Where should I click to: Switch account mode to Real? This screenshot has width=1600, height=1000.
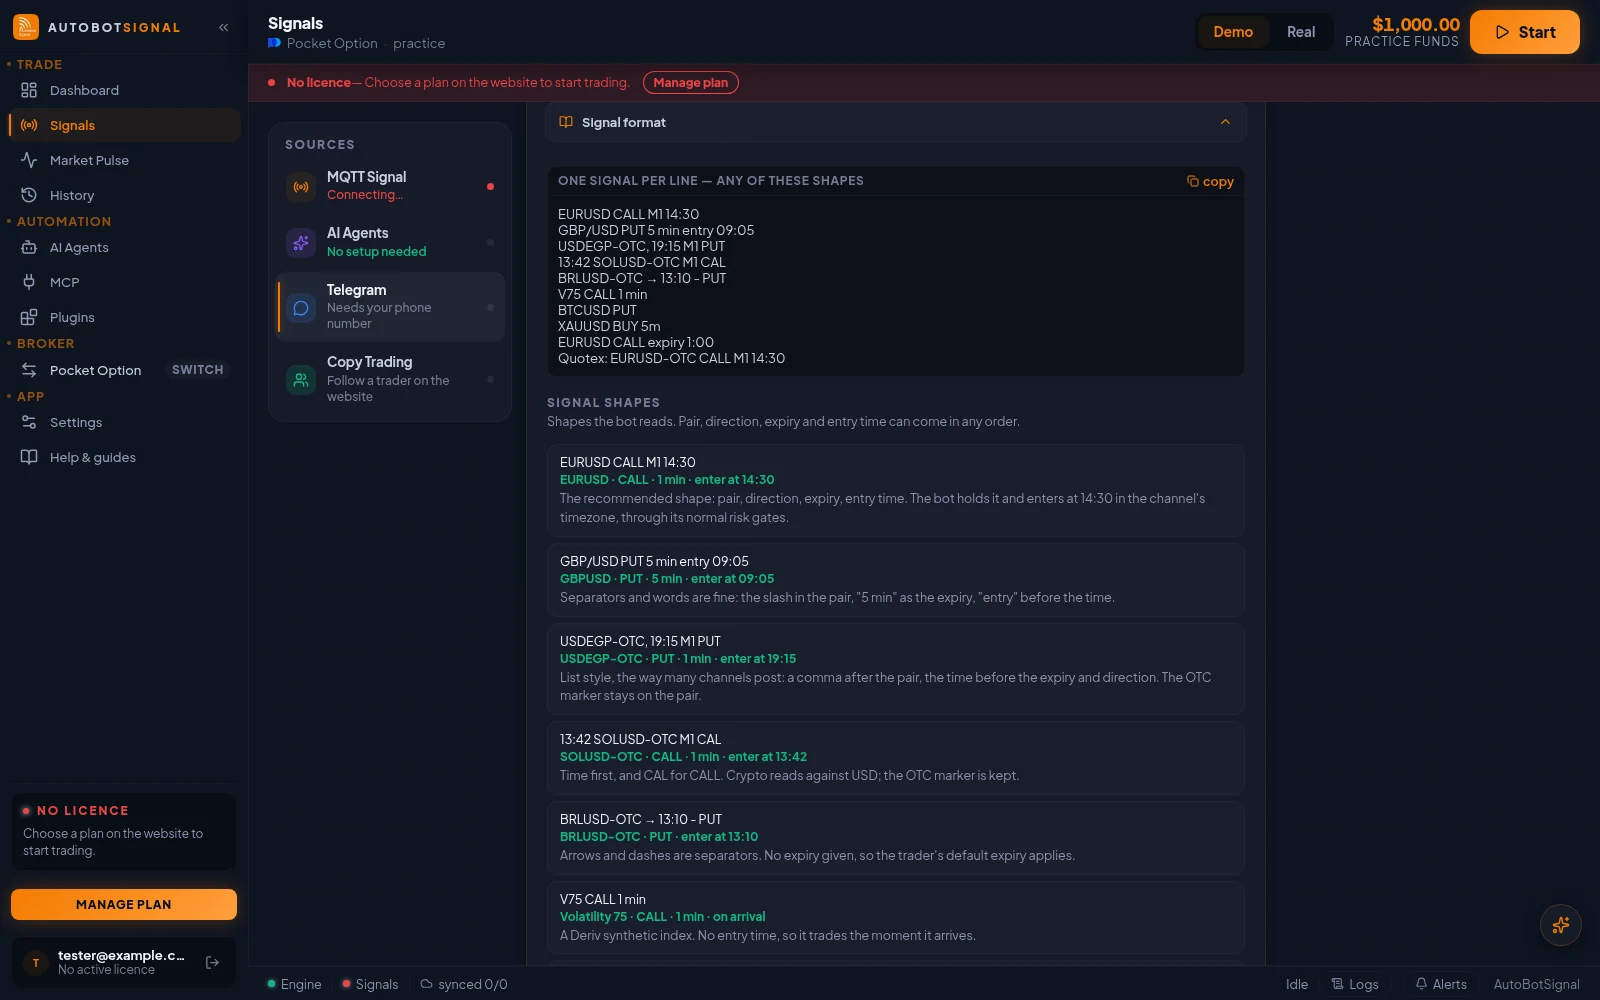[x=1301, y=32]
